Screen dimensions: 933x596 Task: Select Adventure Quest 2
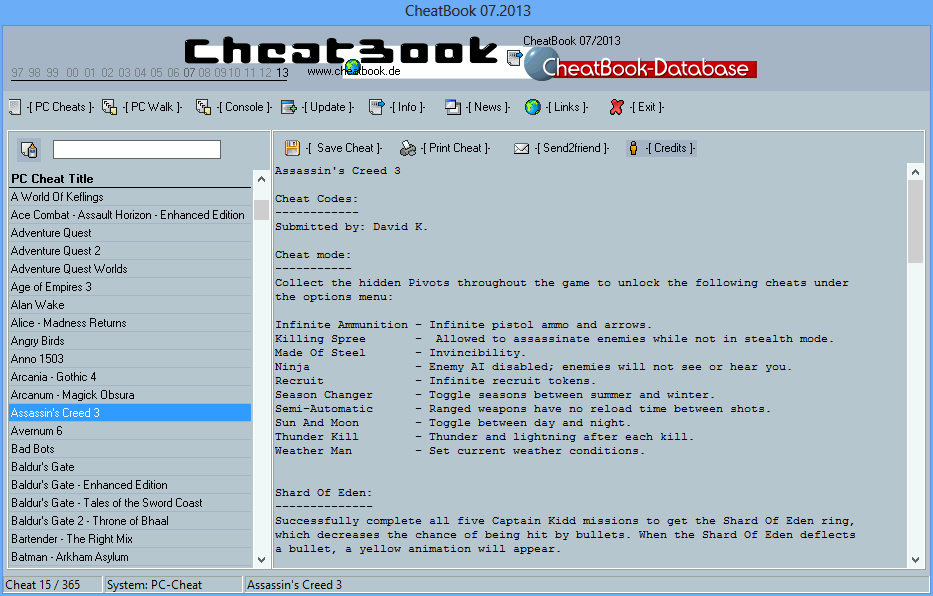[x=130, y=251]
